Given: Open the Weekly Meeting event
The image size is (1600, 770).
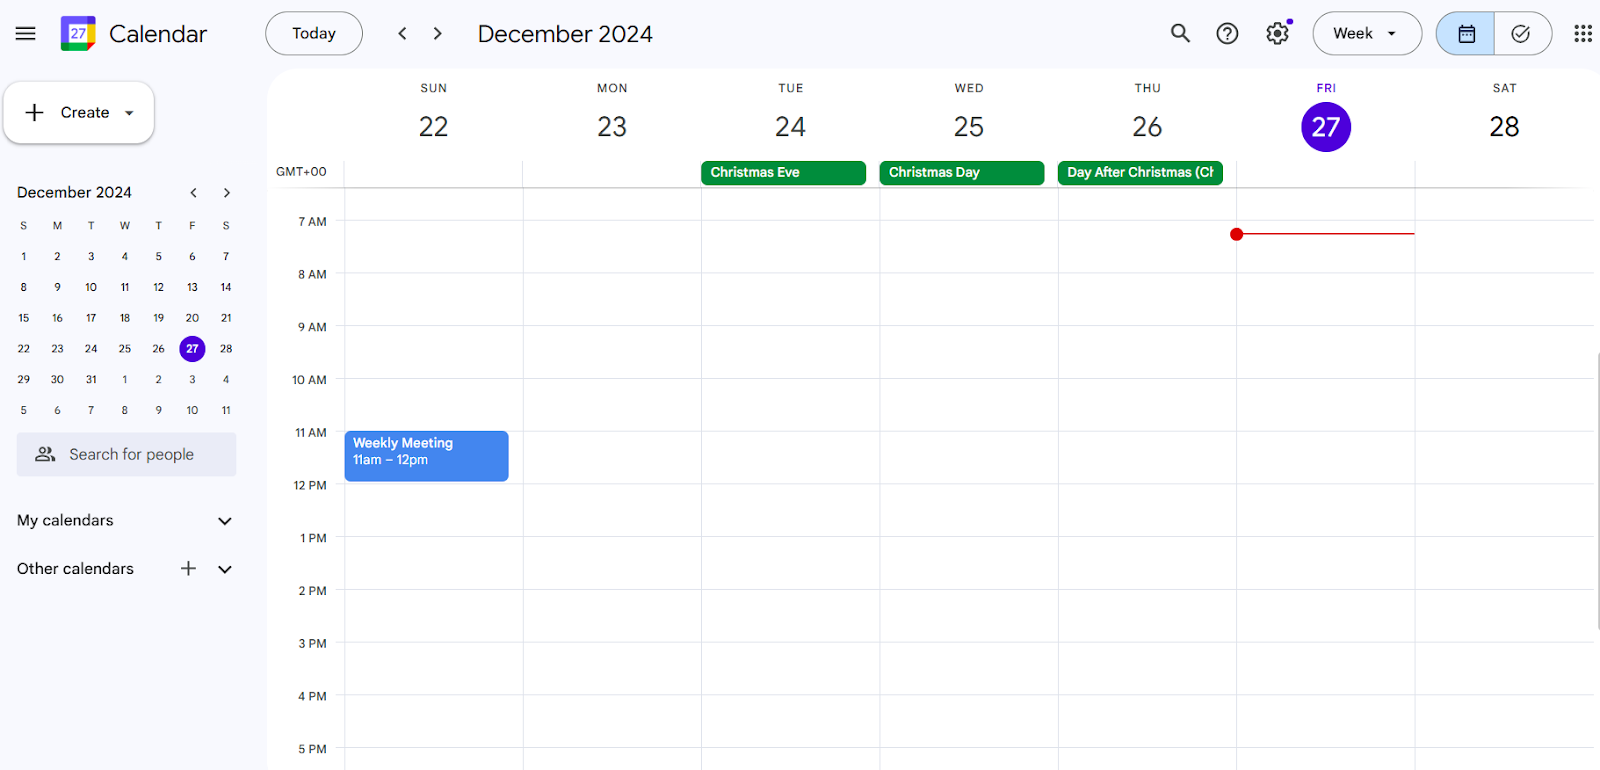Looking at the screenshot, I should tap(426, 456).
